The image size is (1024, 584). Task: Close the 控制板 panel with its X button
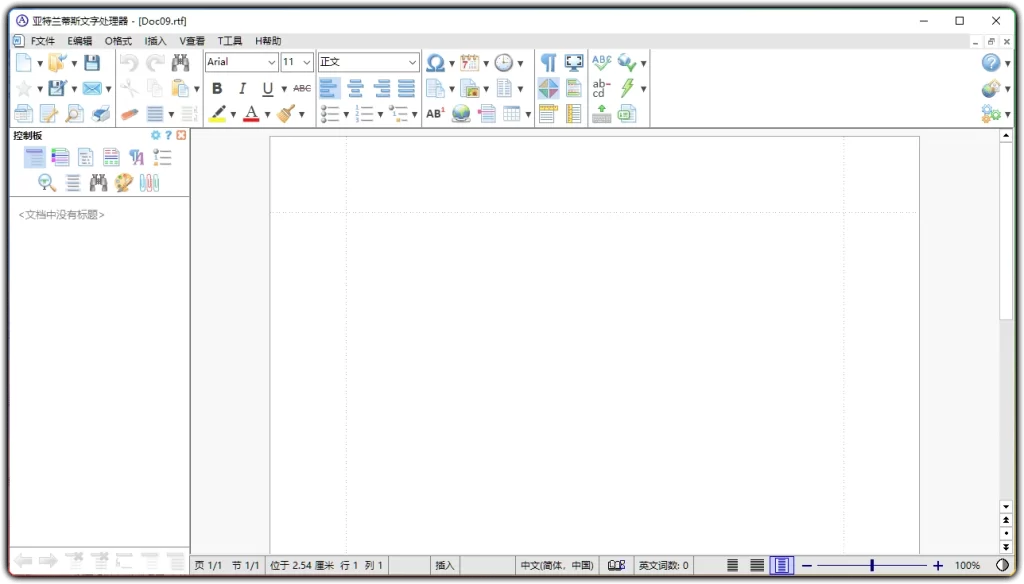[x=180, y=134]
